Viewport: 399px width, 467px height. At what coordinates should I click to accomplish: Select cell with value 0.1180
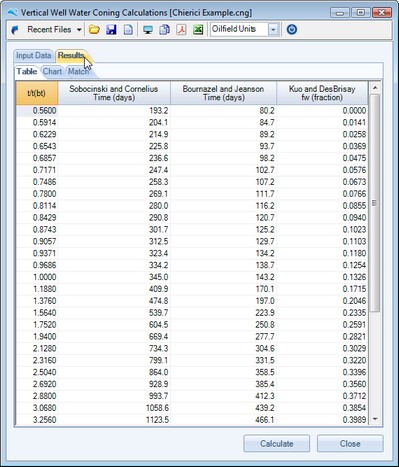point(322,253)
